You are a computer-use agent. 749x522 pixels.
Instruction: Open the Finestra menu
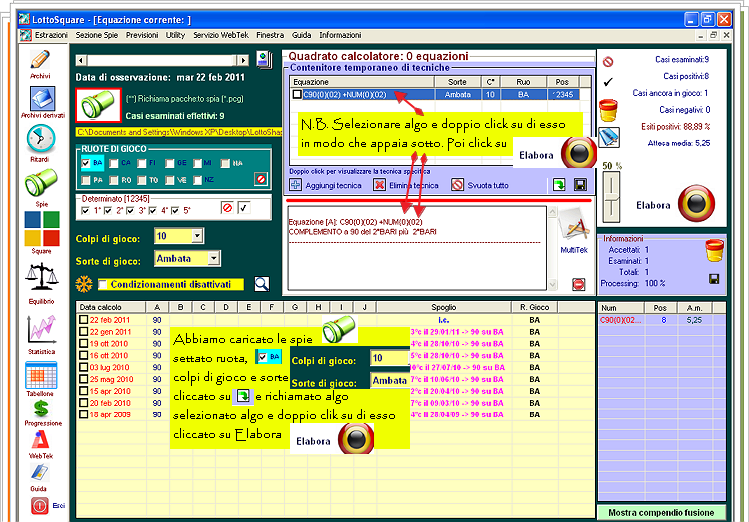[270, 35]
